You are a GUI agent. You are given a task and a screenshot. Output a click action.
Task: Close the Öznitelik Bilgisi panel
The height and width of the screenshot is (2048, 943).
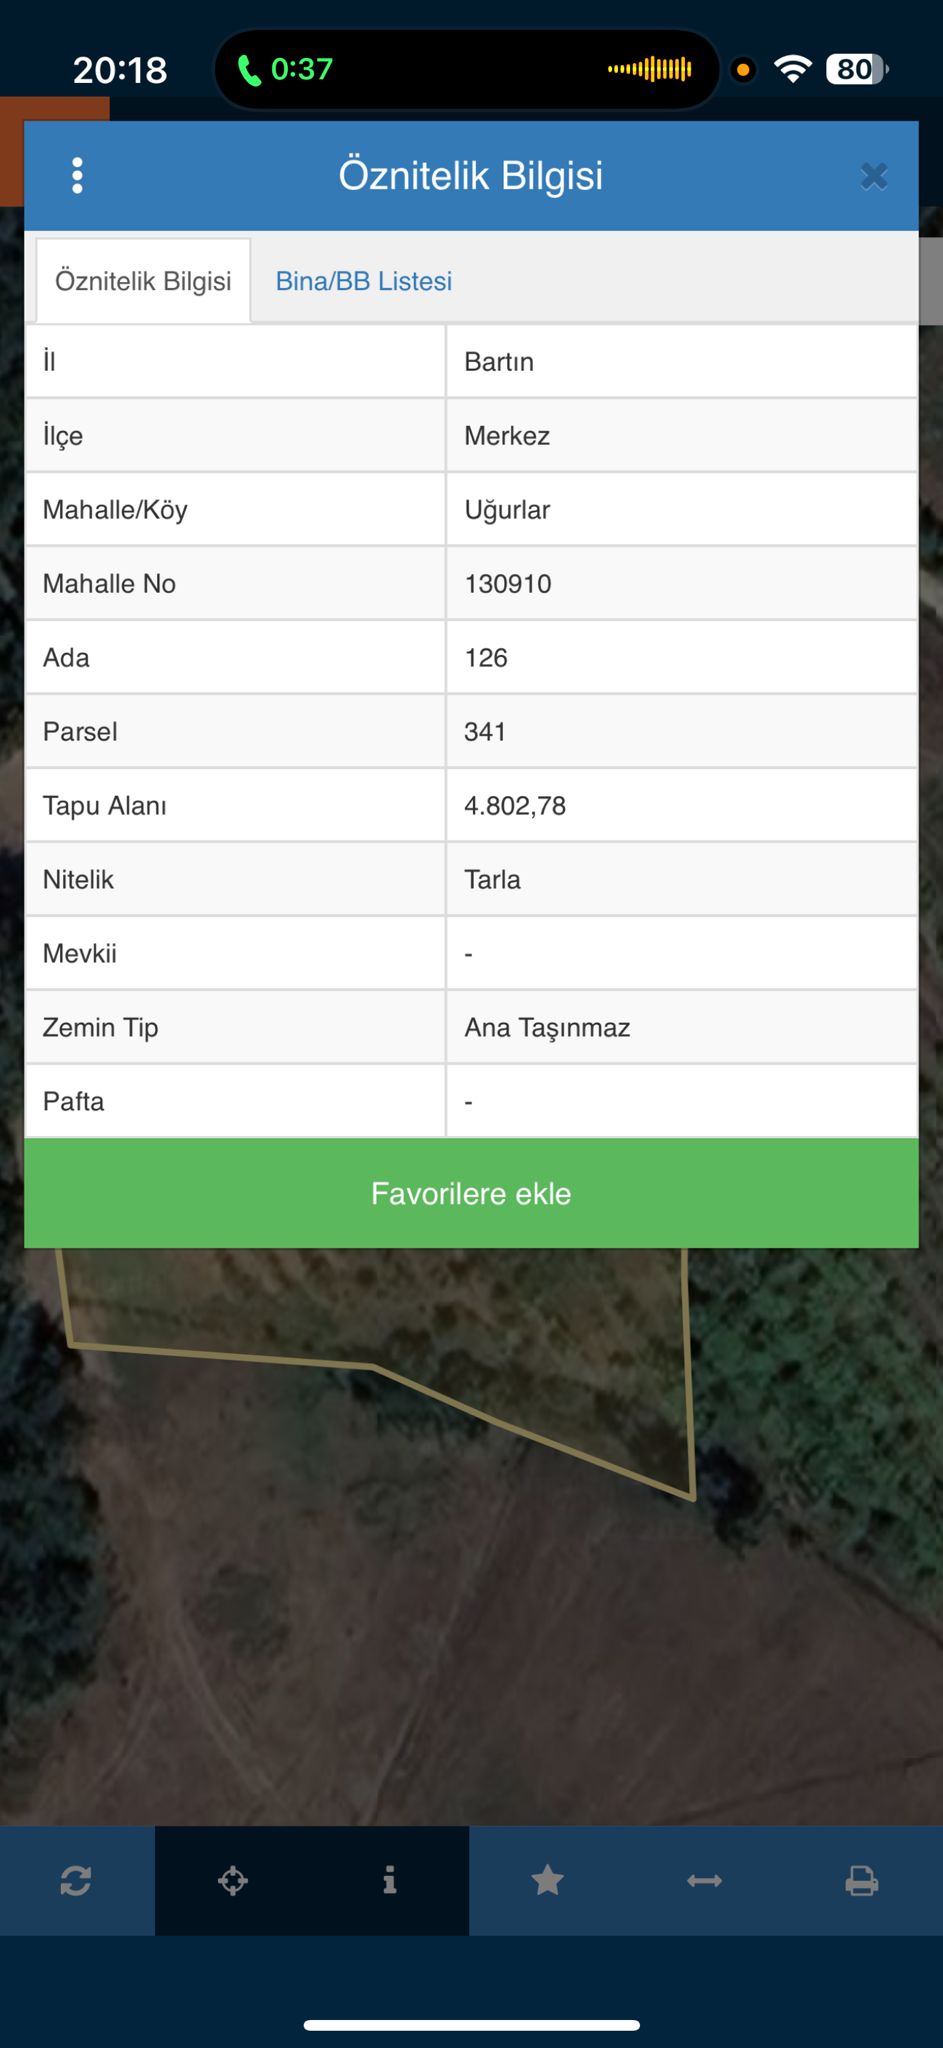pos(873,177)
